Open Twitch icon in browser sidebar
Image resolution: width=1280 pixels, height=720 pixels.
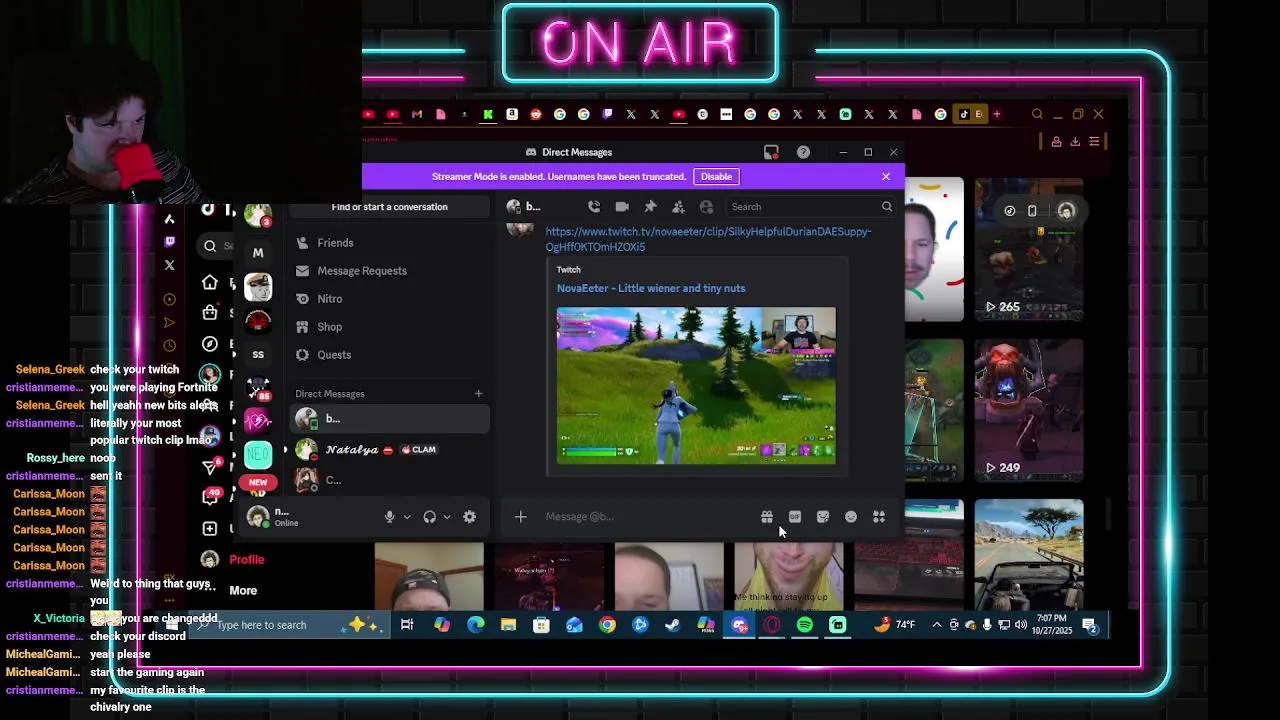pyautogui.click(x=169, y=242)
